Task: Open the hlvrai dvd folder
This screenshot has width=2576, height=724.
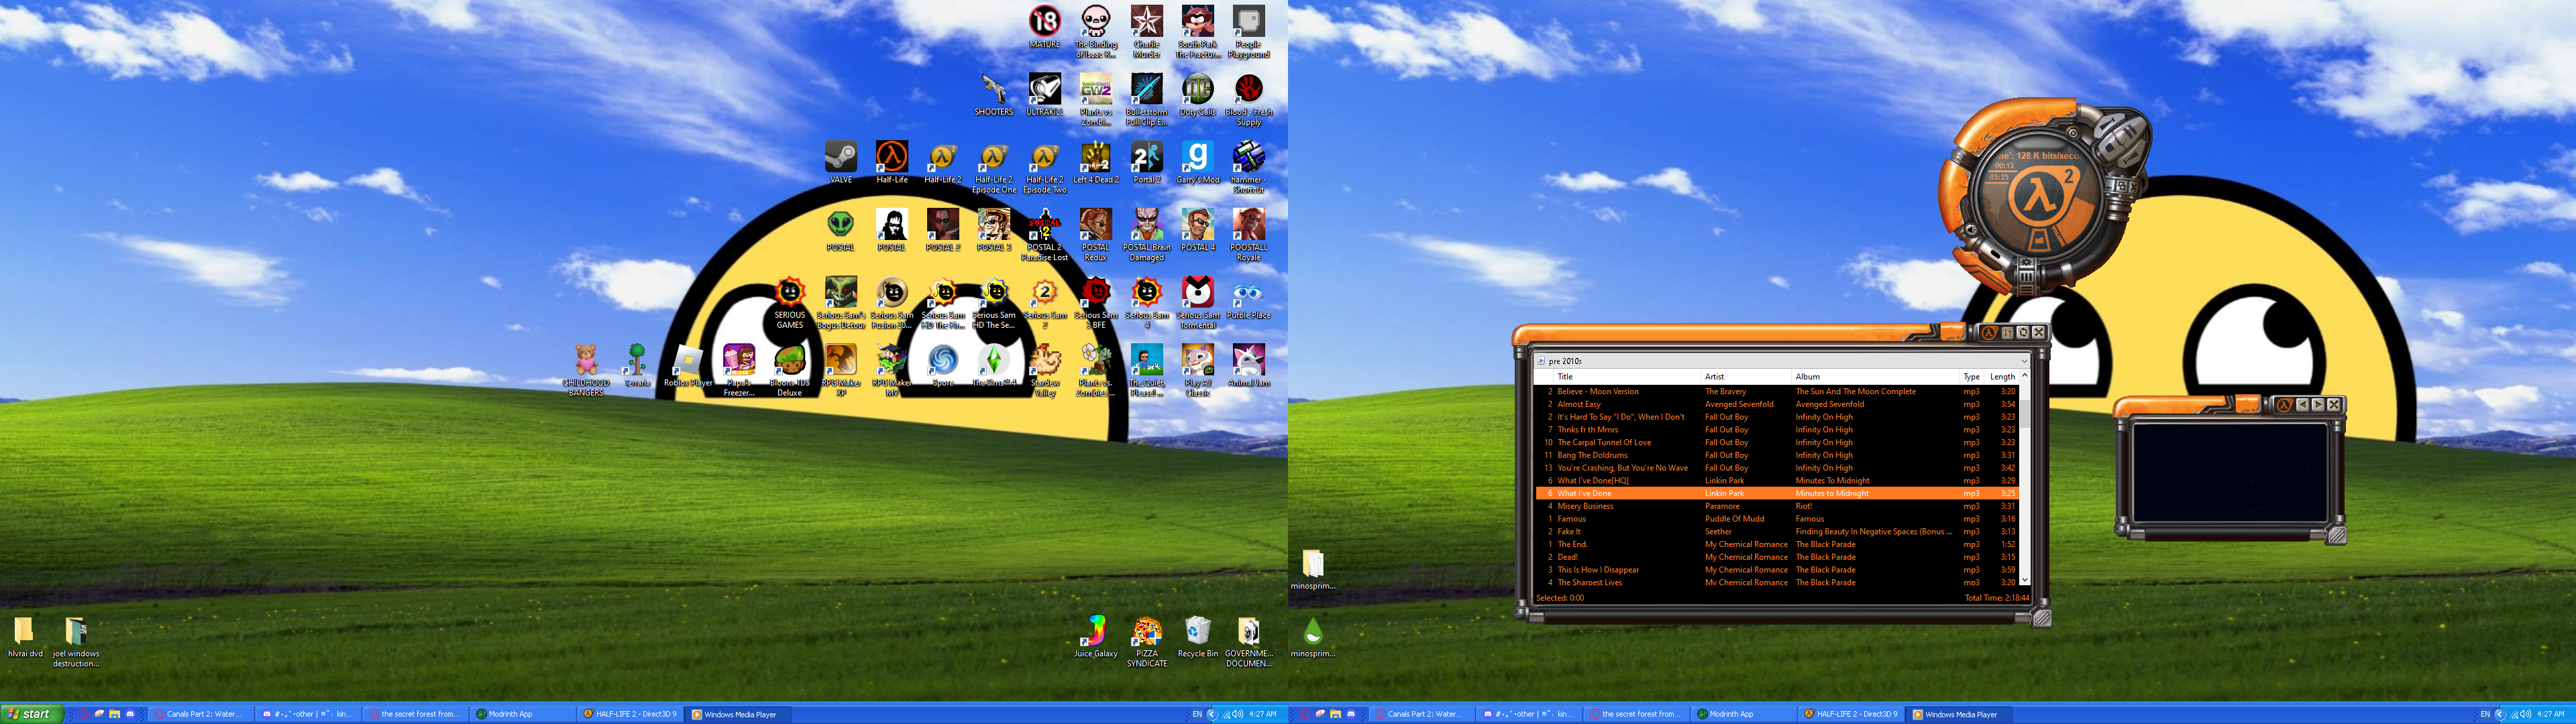Action: (x=25, y=636)
